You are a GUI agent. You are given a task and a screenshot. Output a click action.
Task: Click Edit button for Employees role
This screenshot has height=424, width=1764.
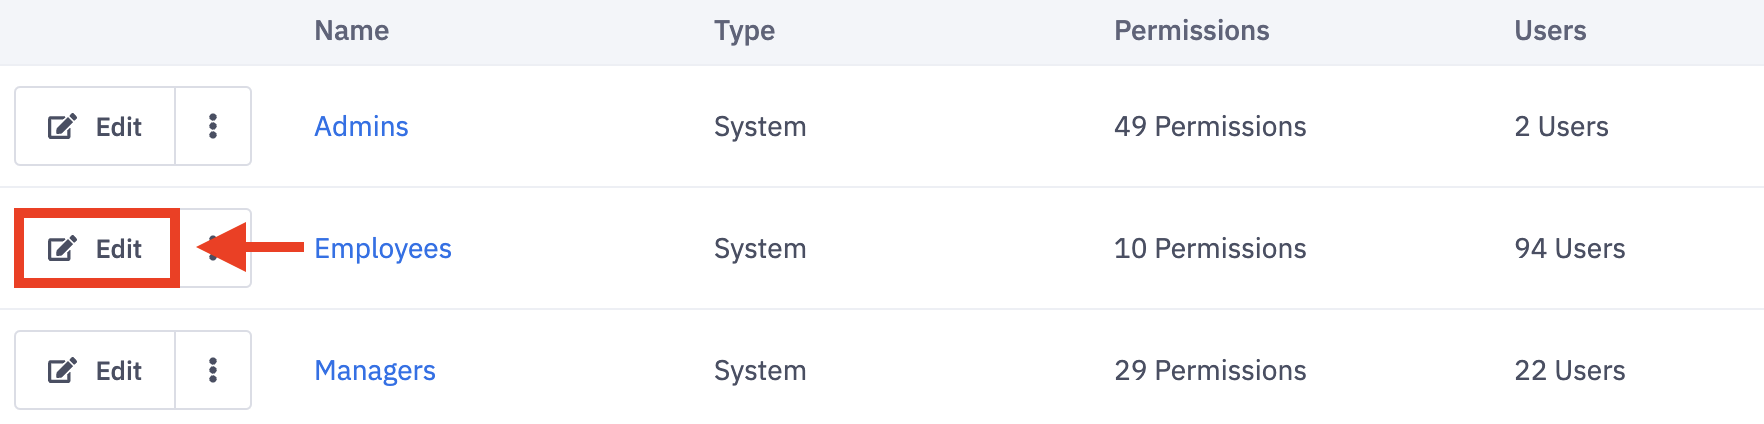pyautogui.click(x=95, y=249)
